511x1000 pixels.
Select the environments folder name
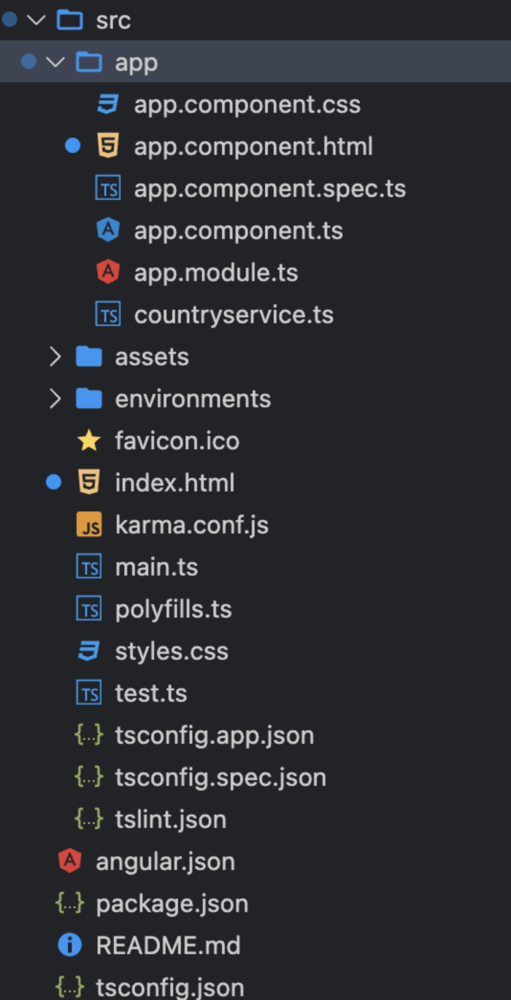tap(193, 399)
